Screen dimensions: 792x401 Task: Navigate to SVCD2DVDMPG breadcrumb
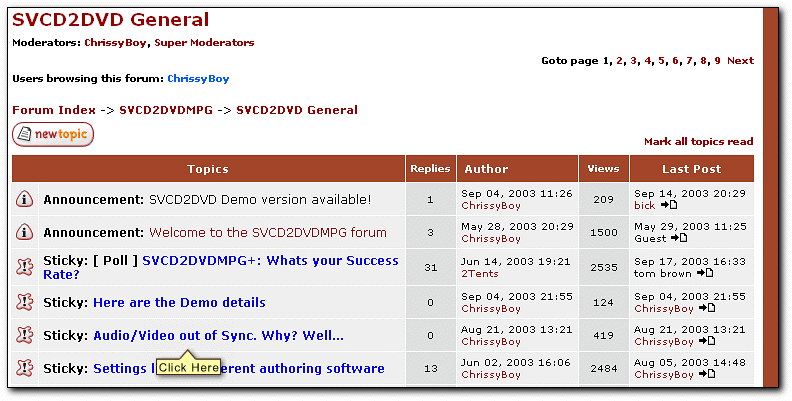point(166,110)
